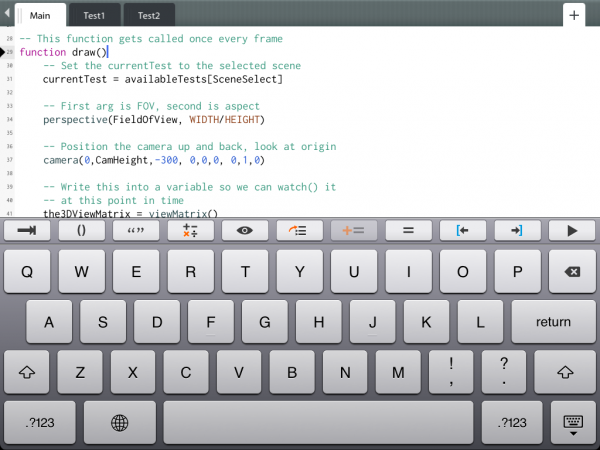The height and width of the screenshot is (450, 600).
Task: Add a new tab with plus button
Action: (x=575, y=15)
